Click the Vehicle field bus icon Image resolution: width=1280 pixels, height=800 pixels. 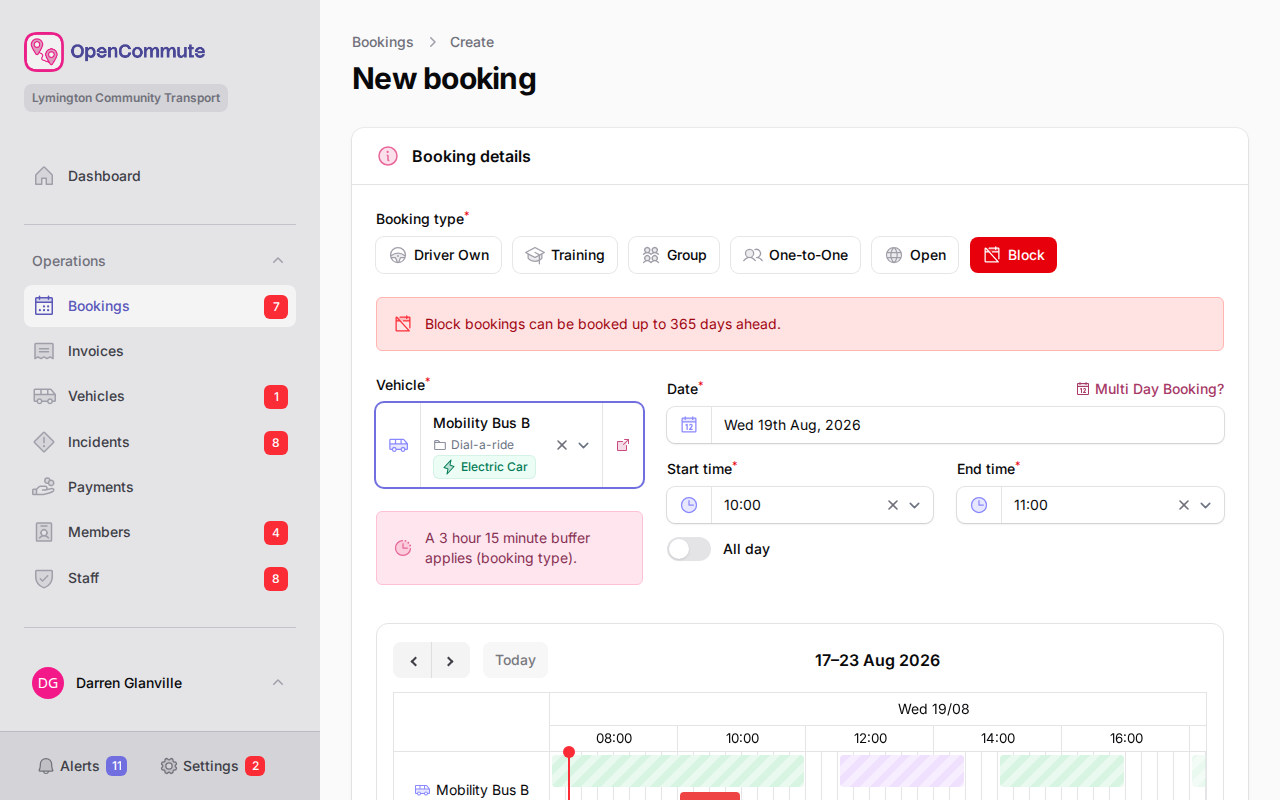398,445
